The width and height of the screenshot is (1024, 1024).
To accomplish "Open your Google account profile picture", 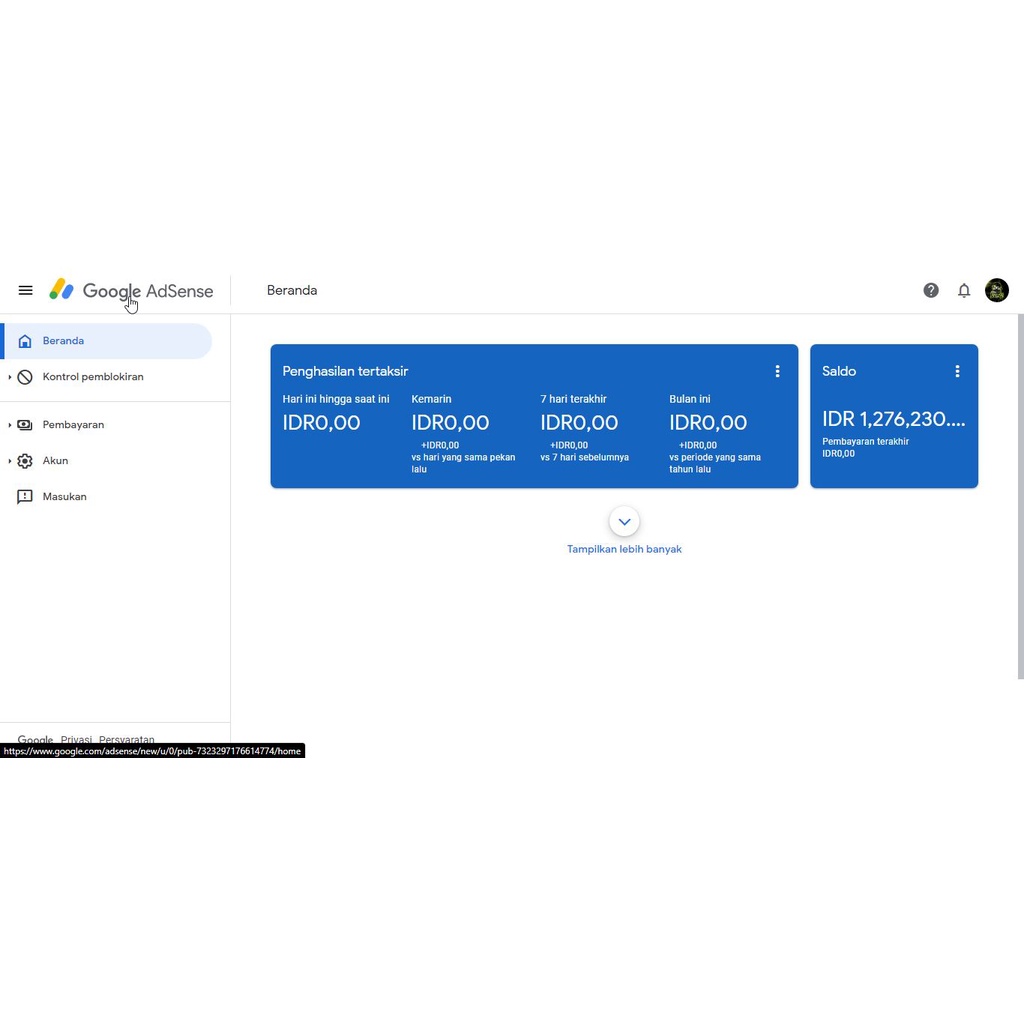I will (996, 290).
